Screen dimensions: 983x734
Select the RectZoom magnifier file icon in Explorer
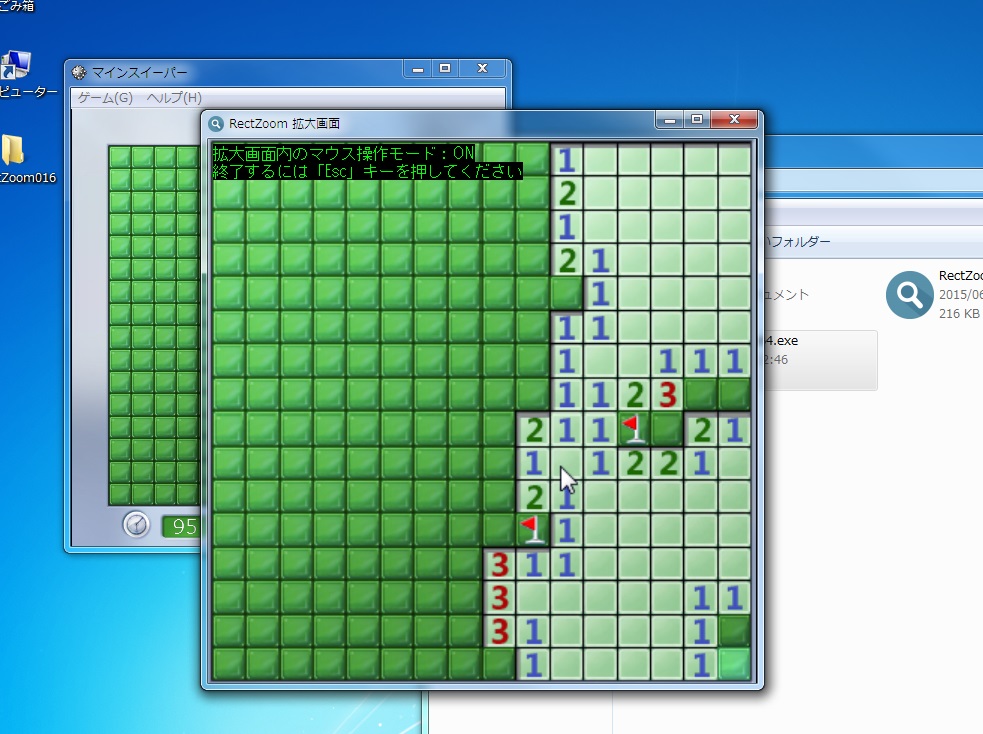coord(909,294)
